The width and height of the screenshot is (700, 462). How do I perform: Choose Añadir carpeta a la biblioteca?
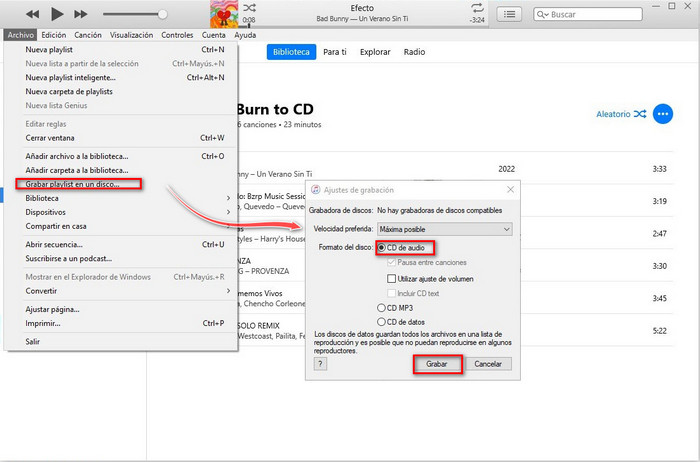[x=121, y=170]
